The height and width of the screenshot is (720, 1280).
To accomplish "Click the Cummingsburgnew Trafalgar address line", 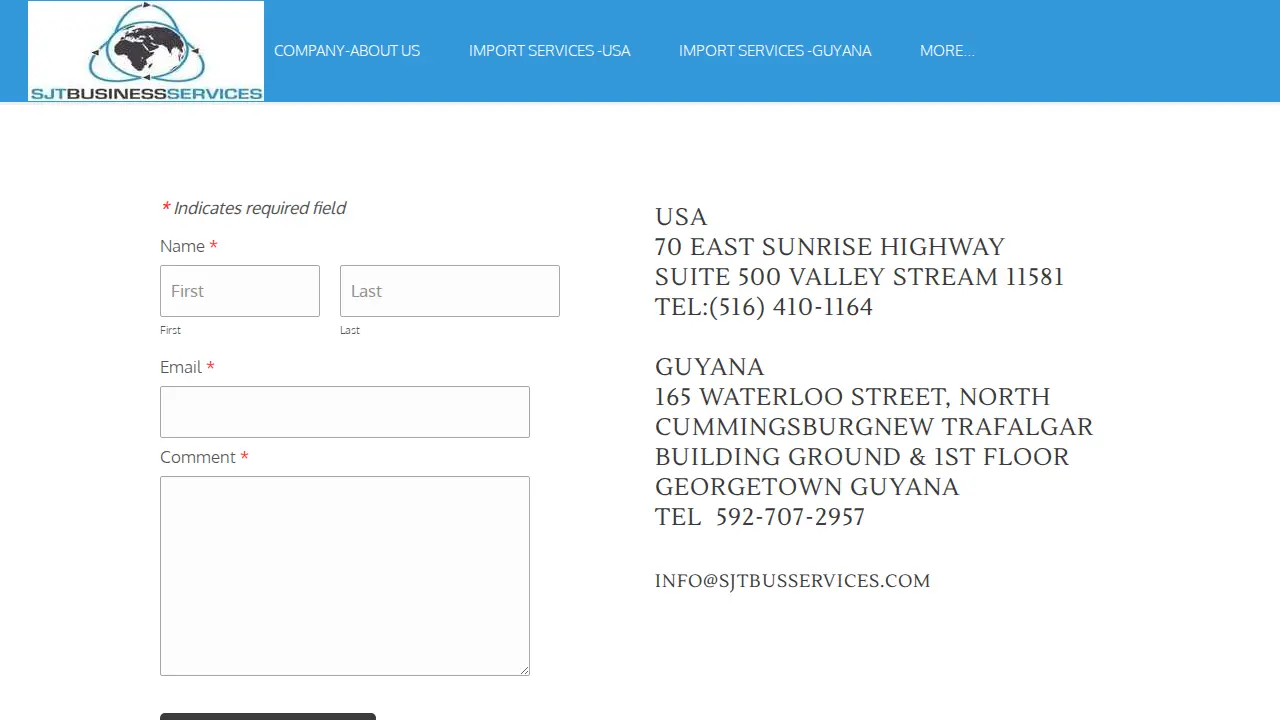I will click(874, 427).
